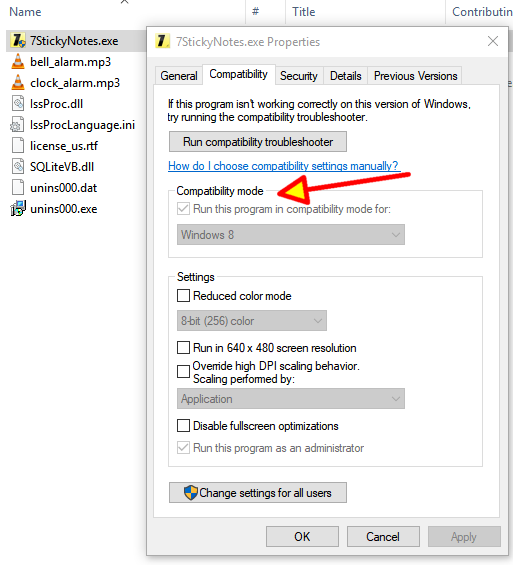This screenshot has width=513, height=565.
Task: Select the 7StickyNotes.exe file icon
Action: pyautogui.click(x=18, y=41)
